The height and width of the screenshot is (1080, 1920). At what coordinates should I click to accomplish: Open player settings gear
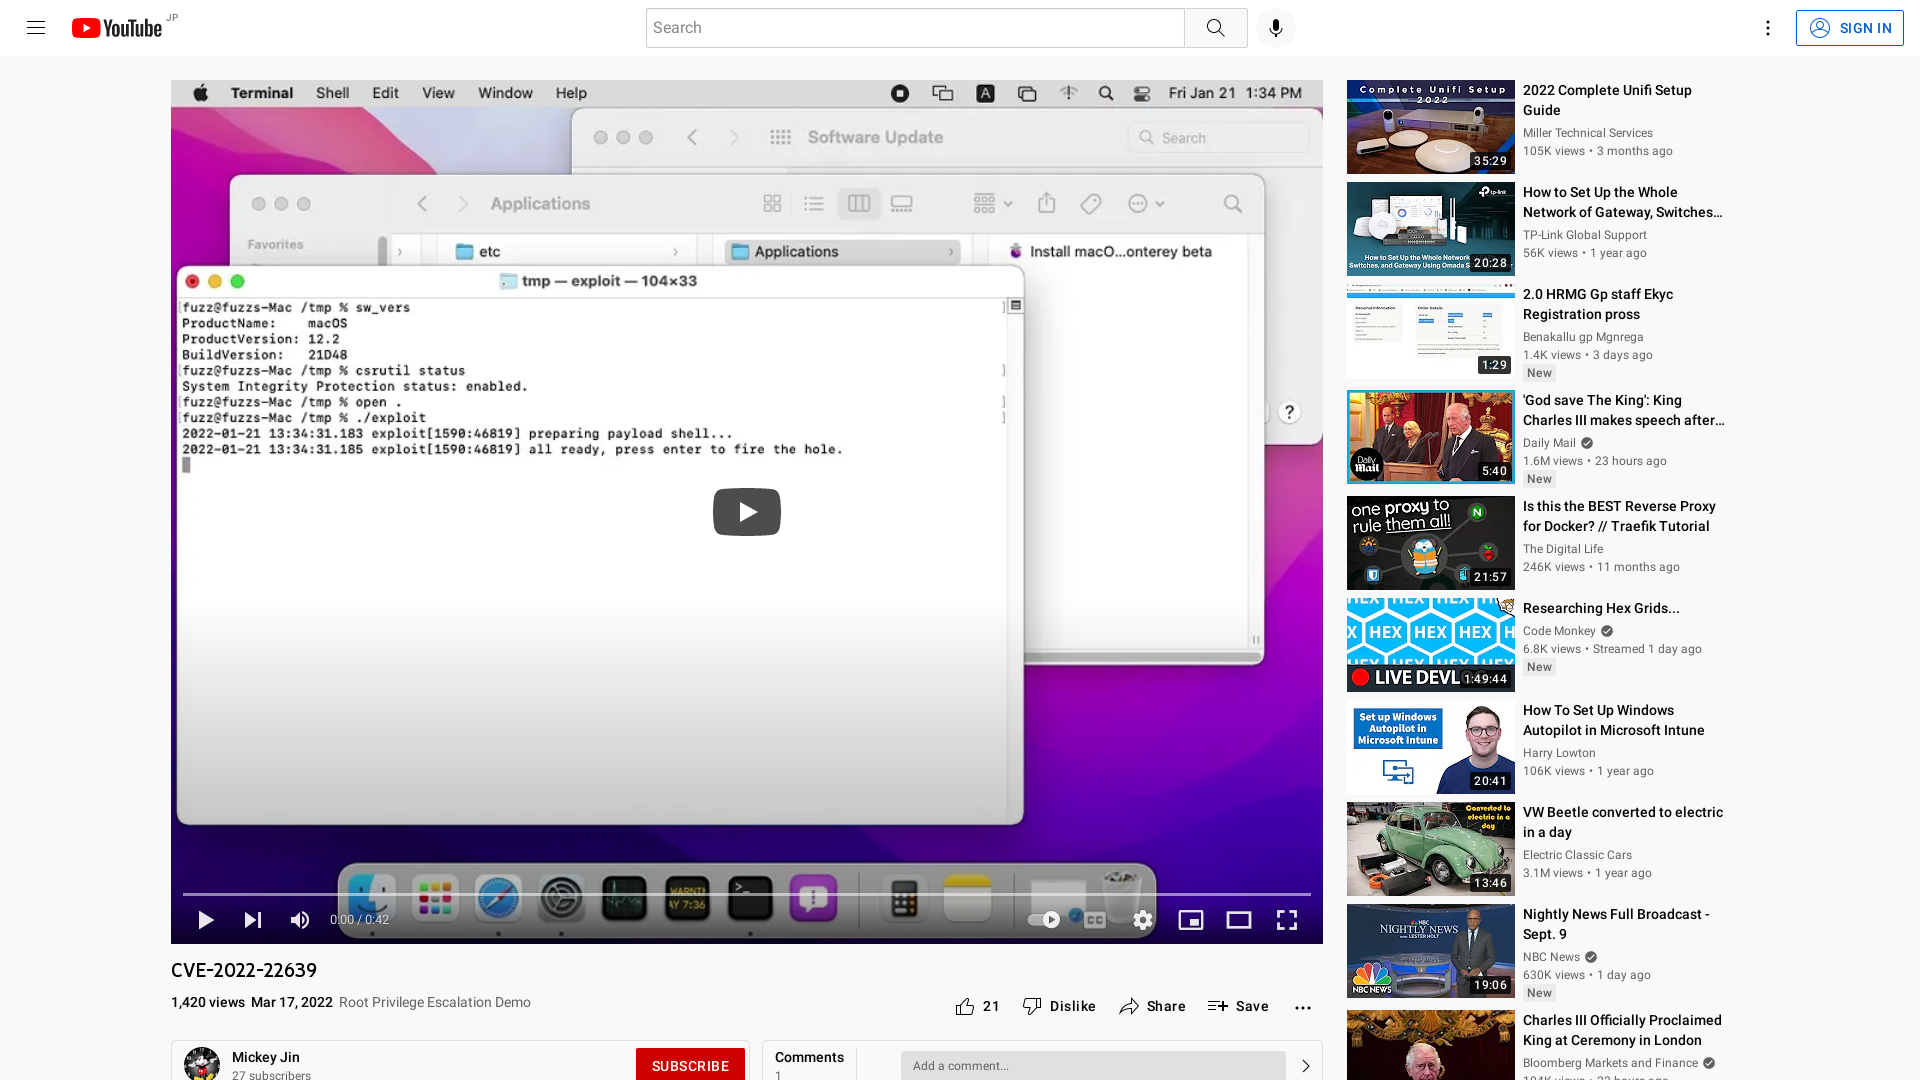click(x=1143, y=920)
